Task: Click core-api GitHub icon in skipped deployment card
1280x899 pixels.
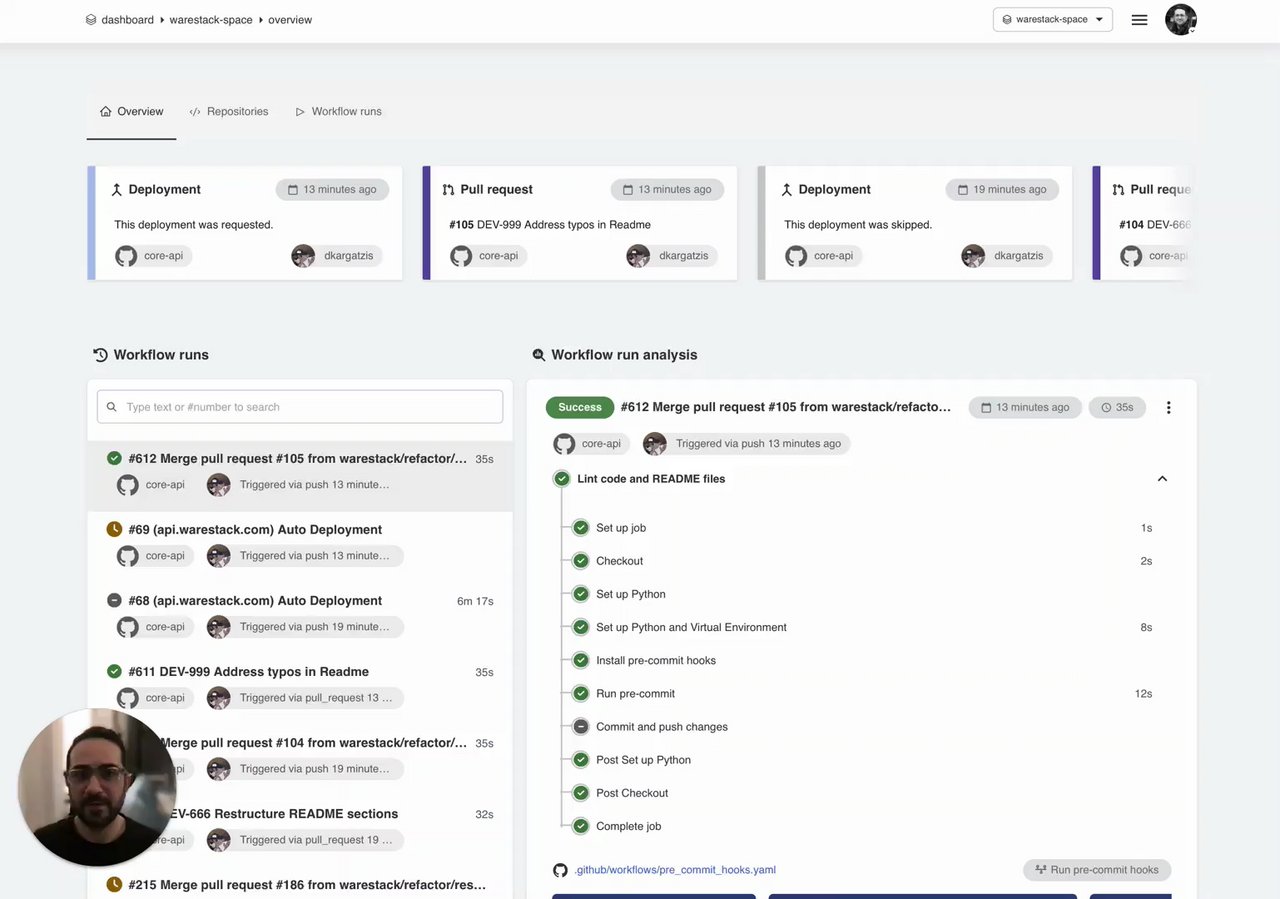Action: point(796,256)
